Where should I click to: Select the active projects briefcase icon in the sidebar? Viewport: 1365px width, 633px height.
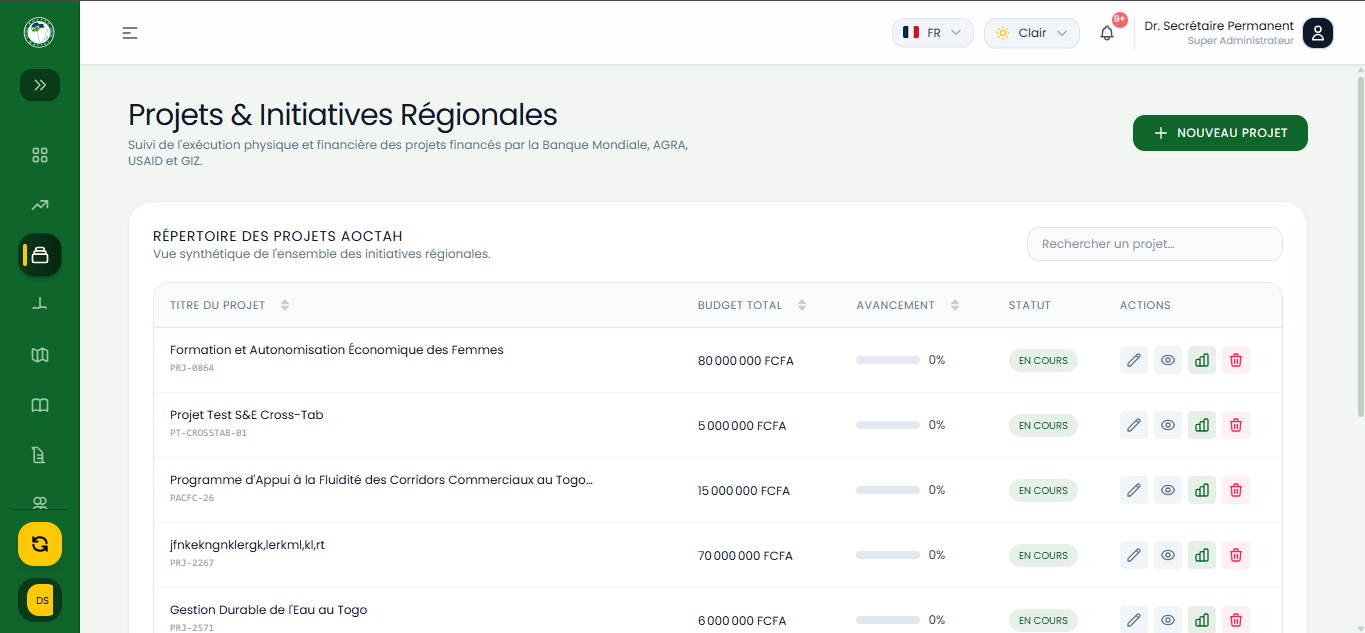[40, 255]
